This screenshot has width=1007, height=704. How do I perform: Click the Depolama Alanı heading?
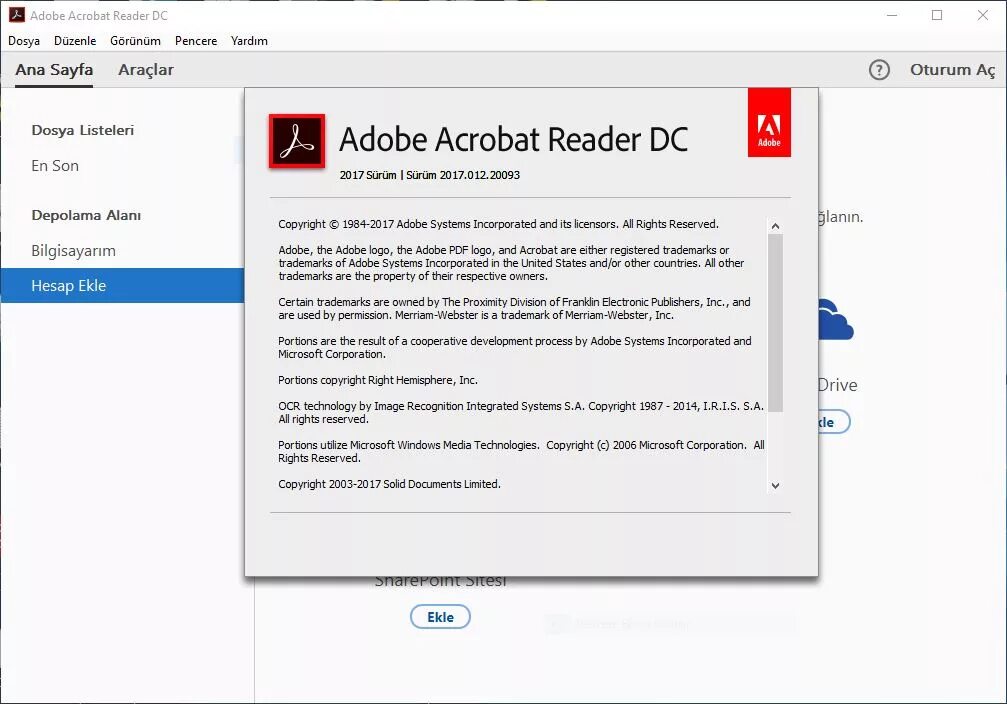86,215
